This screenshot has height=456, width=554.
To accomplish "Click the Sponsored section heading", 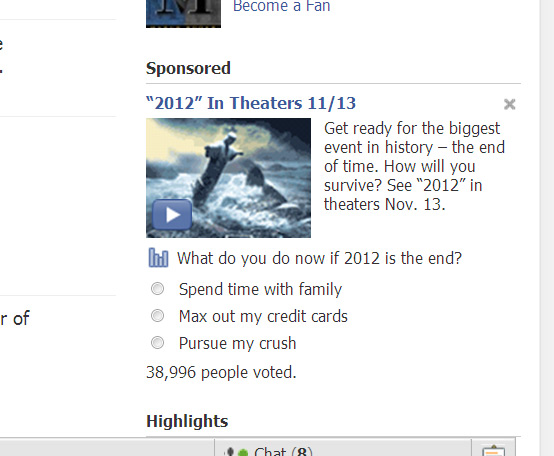I will tap(188, 68).
